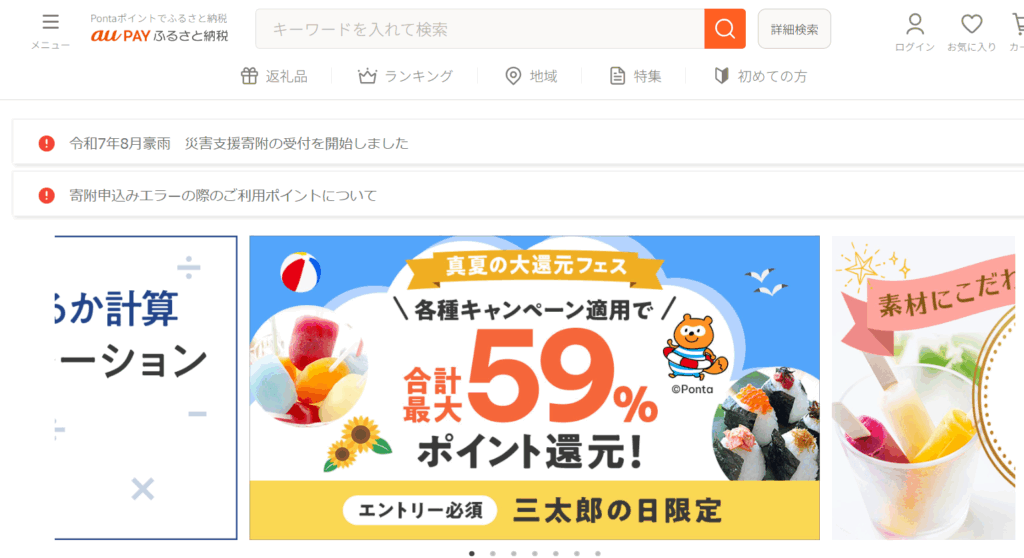Open the お気に入り heart icon
The image size is (1024, 558).
click(x=971, y=33)
